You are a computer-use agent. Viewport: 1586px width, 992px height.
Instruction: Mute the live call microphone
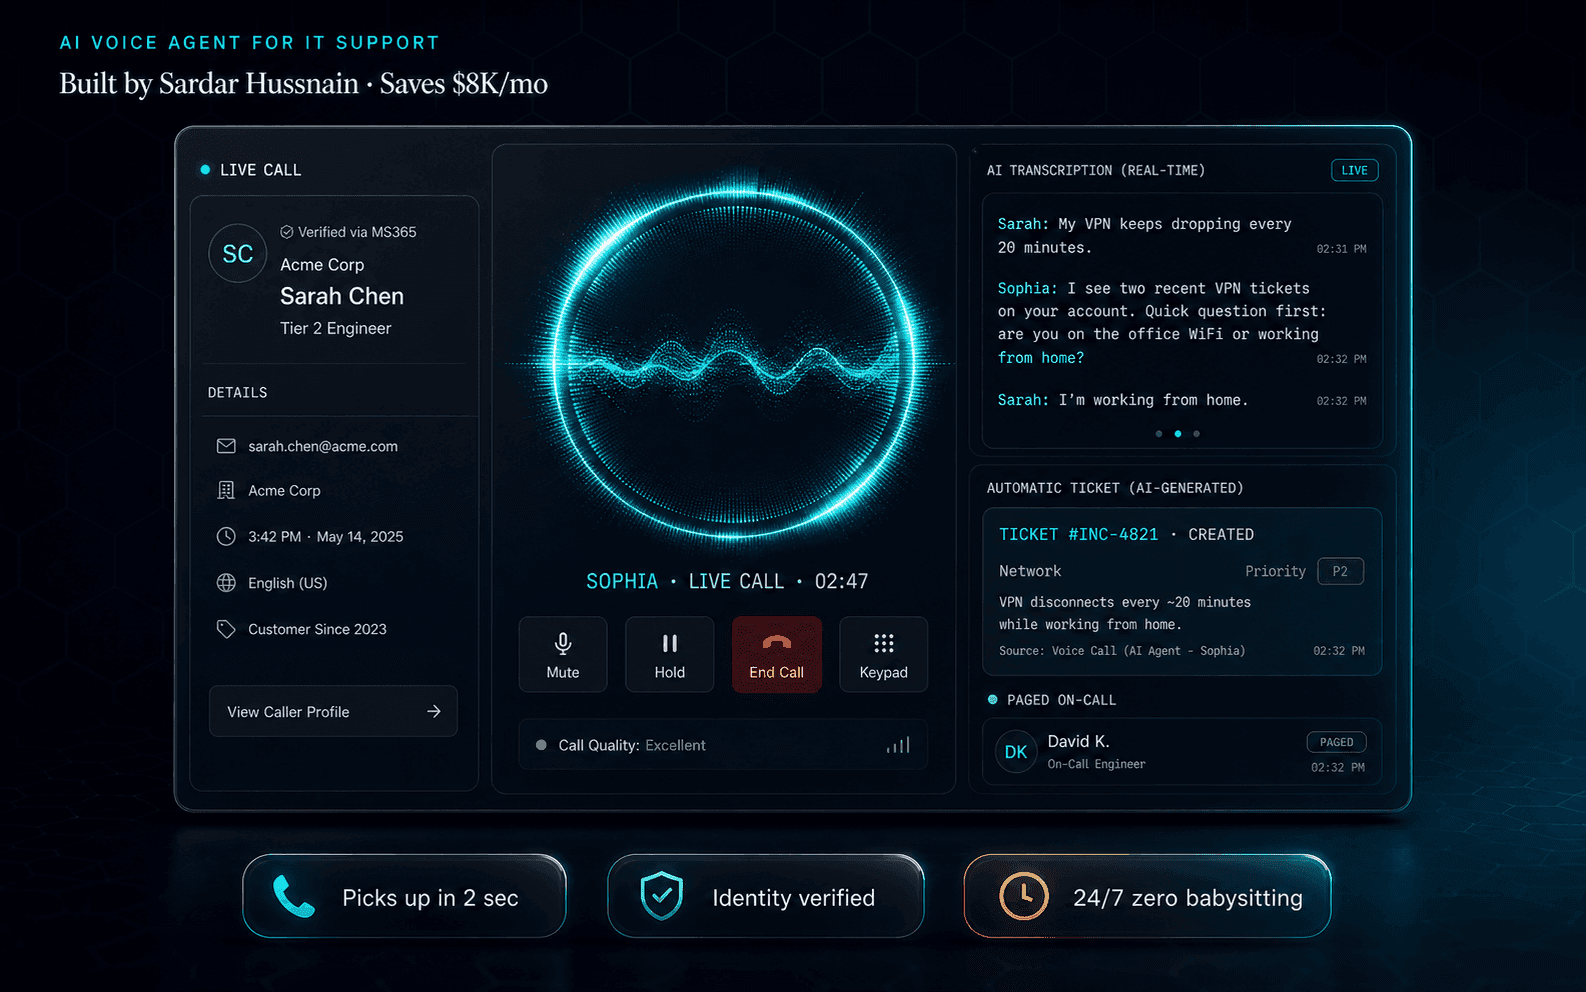(x=563, y=655)
